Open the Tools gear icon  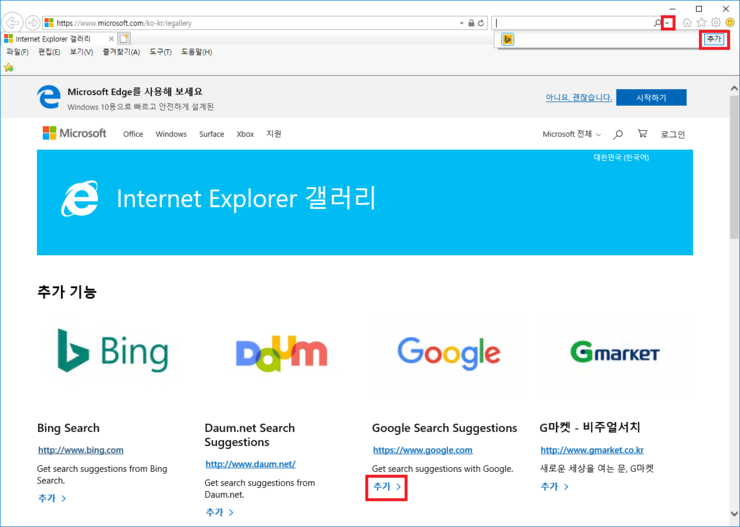(716, 23)
